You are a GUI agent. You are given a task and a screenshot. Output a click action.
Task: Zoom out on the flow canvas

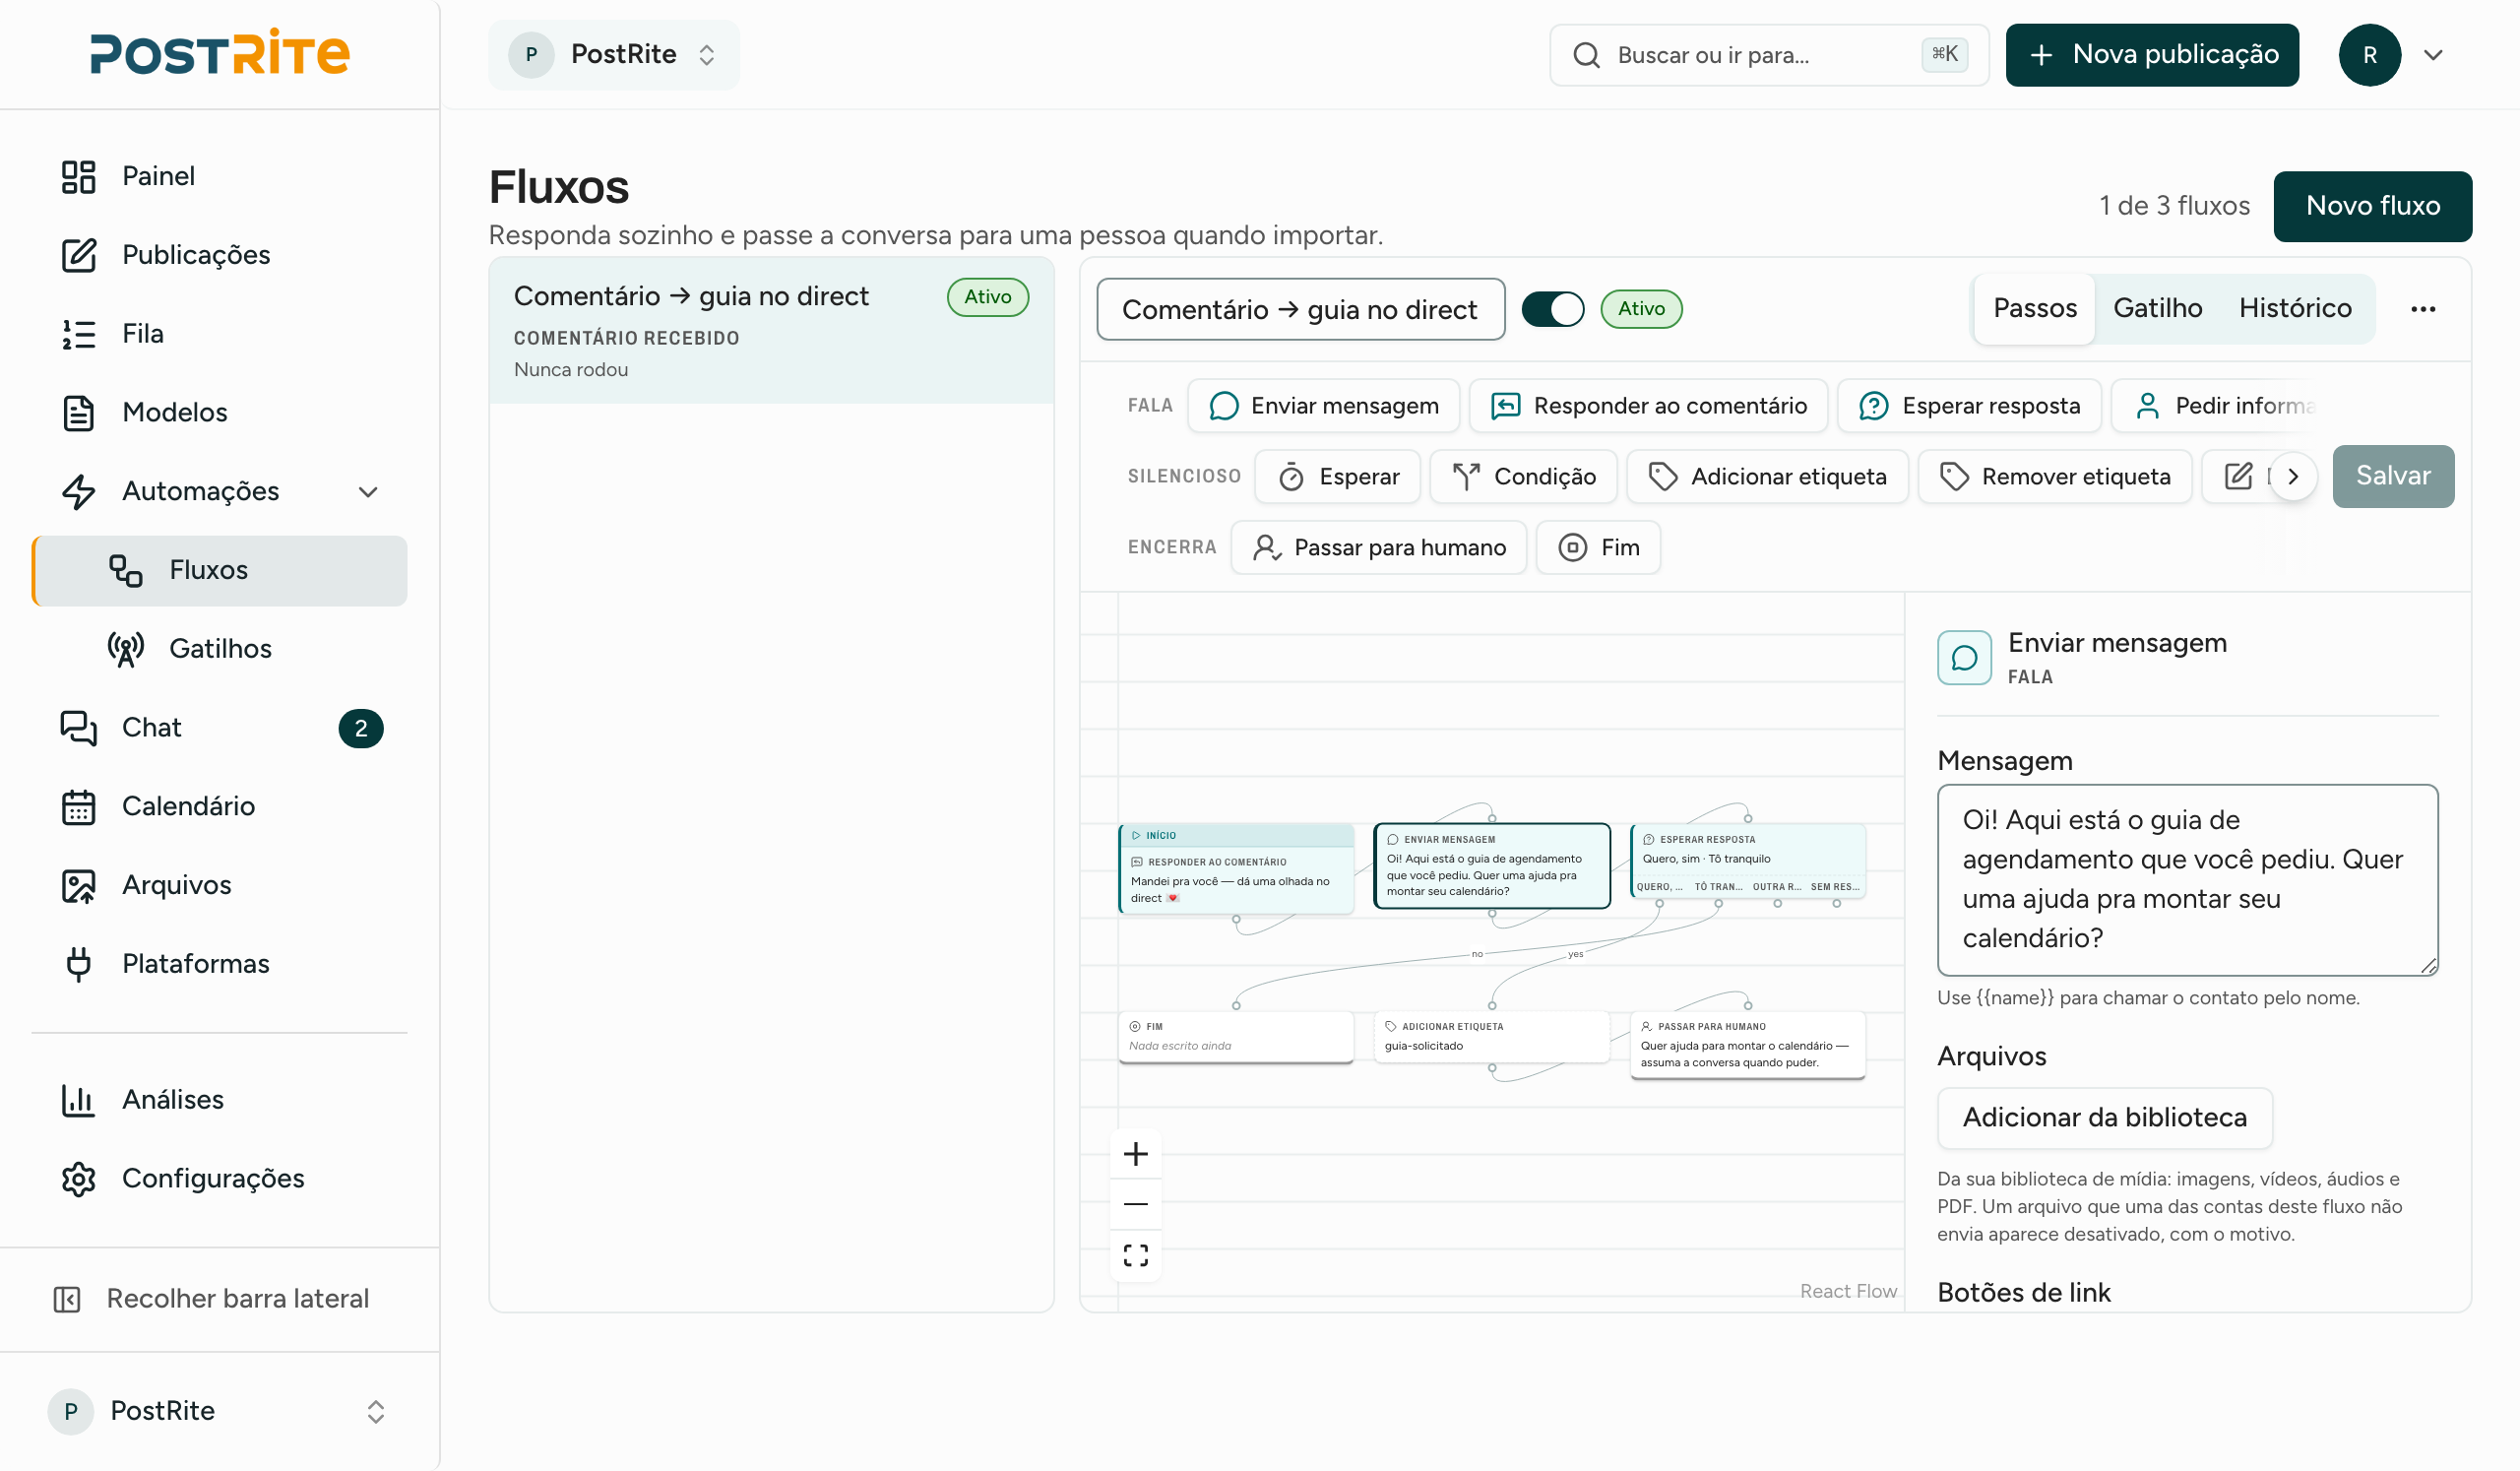pyautogui.click(x=1136, y=1205)
